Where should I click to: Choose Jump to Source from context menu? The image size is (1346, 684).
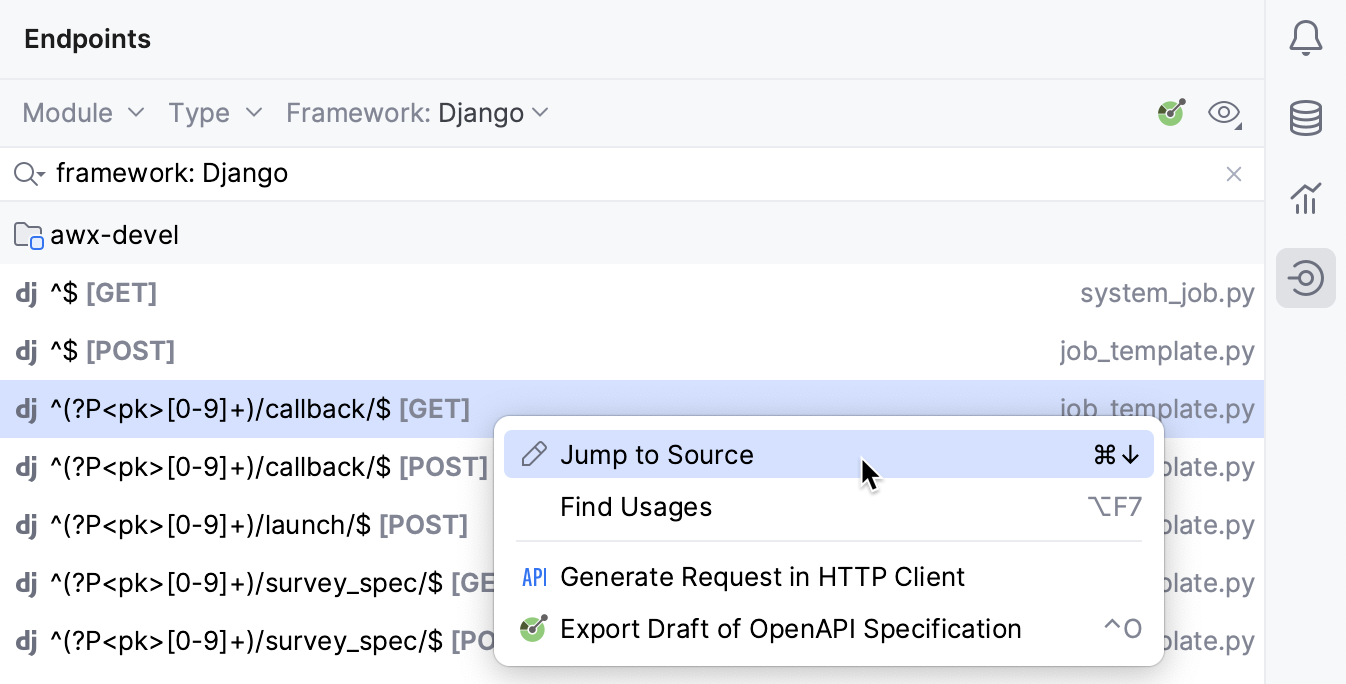pos(829,454)
